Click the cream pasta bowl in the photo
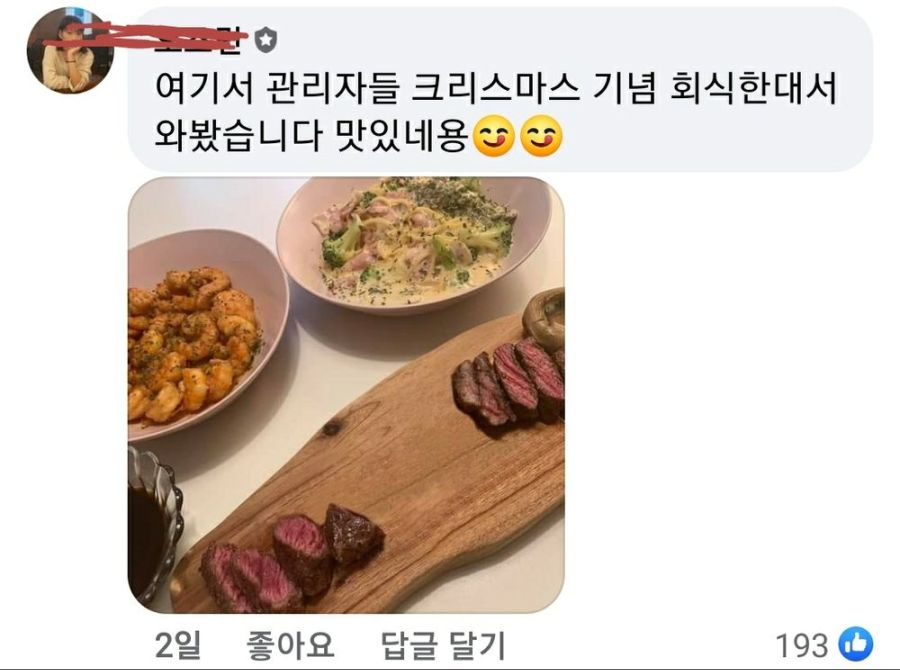Image resolution: width=900 pixels, height=670 pixels. pyautogui.click(x=414, y=244)
